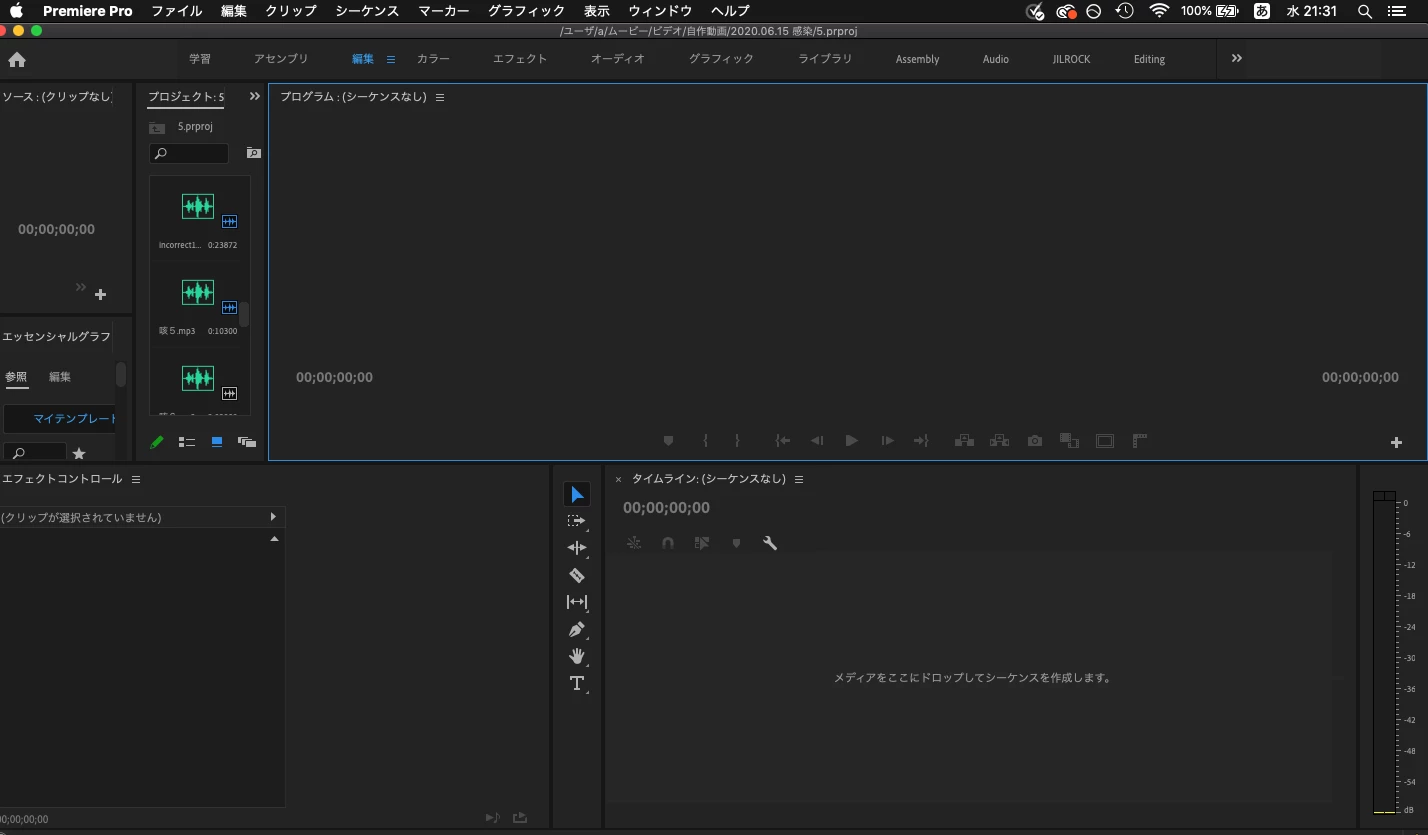
Task: Go up to parent bin folder icon
Action: click(x=157, y=128)
